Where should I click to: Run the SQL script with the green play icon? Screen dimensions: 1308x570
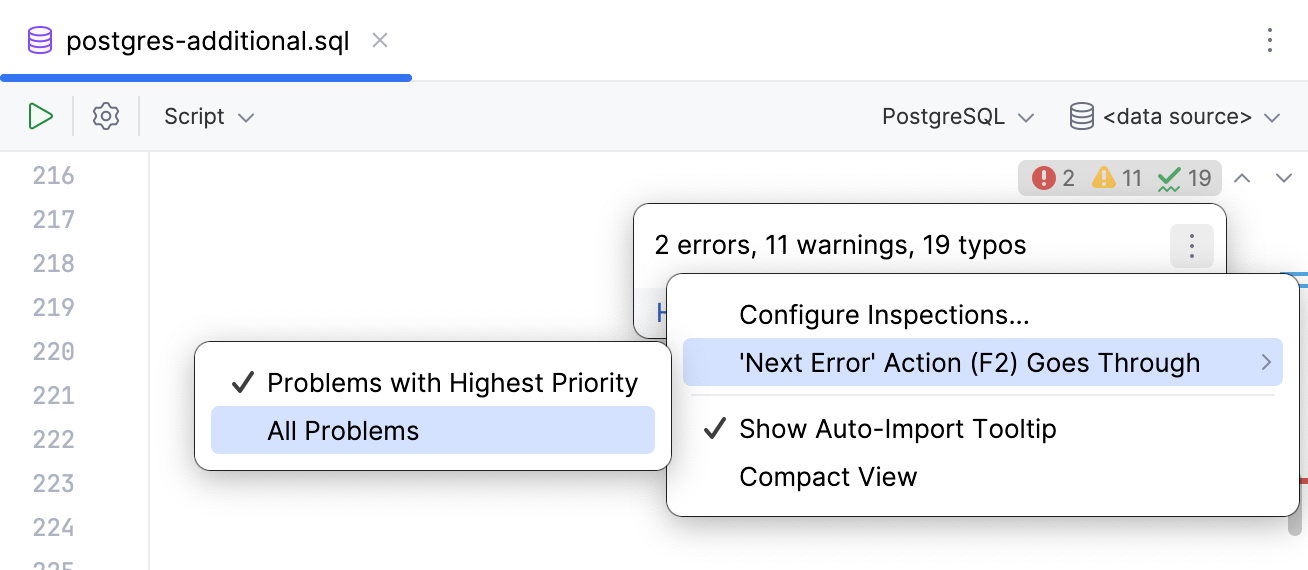pyautogui.click(x=41, y=116)
